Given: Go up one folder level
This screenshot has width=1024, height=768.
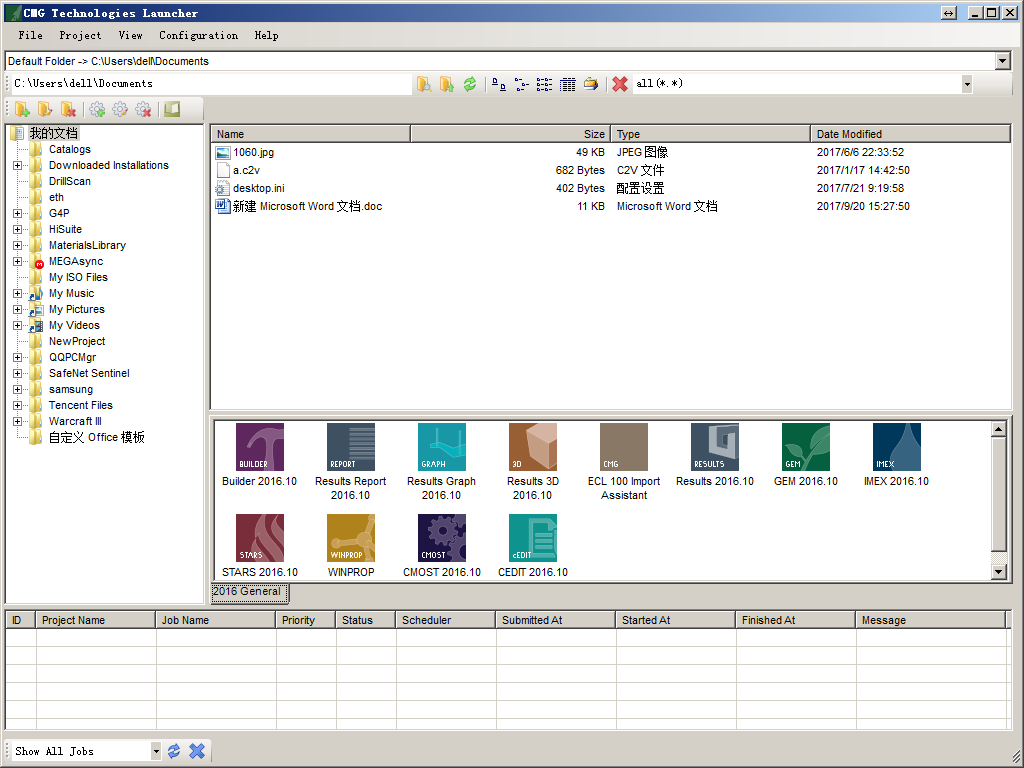Looking at the screenshot, I should coord(447,84).
